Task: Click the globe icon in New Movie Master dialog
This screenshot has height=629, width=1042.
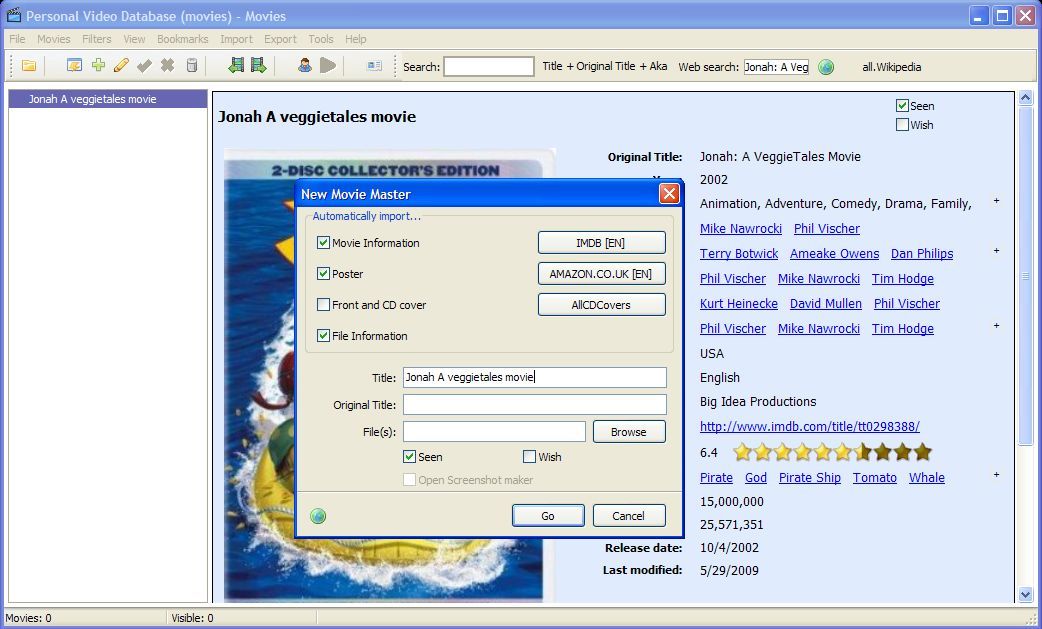Action: [318, 516]
